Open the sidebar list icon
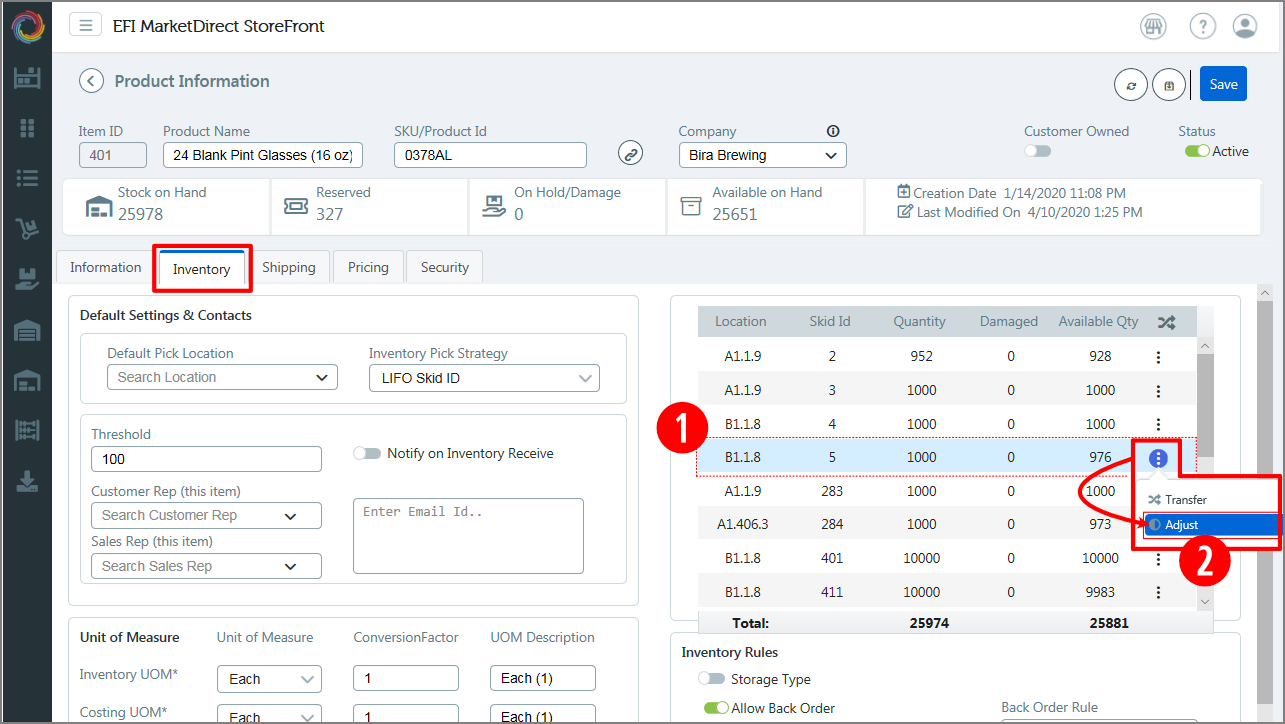This screenshot has height=724, width=1285. [27, 178]
